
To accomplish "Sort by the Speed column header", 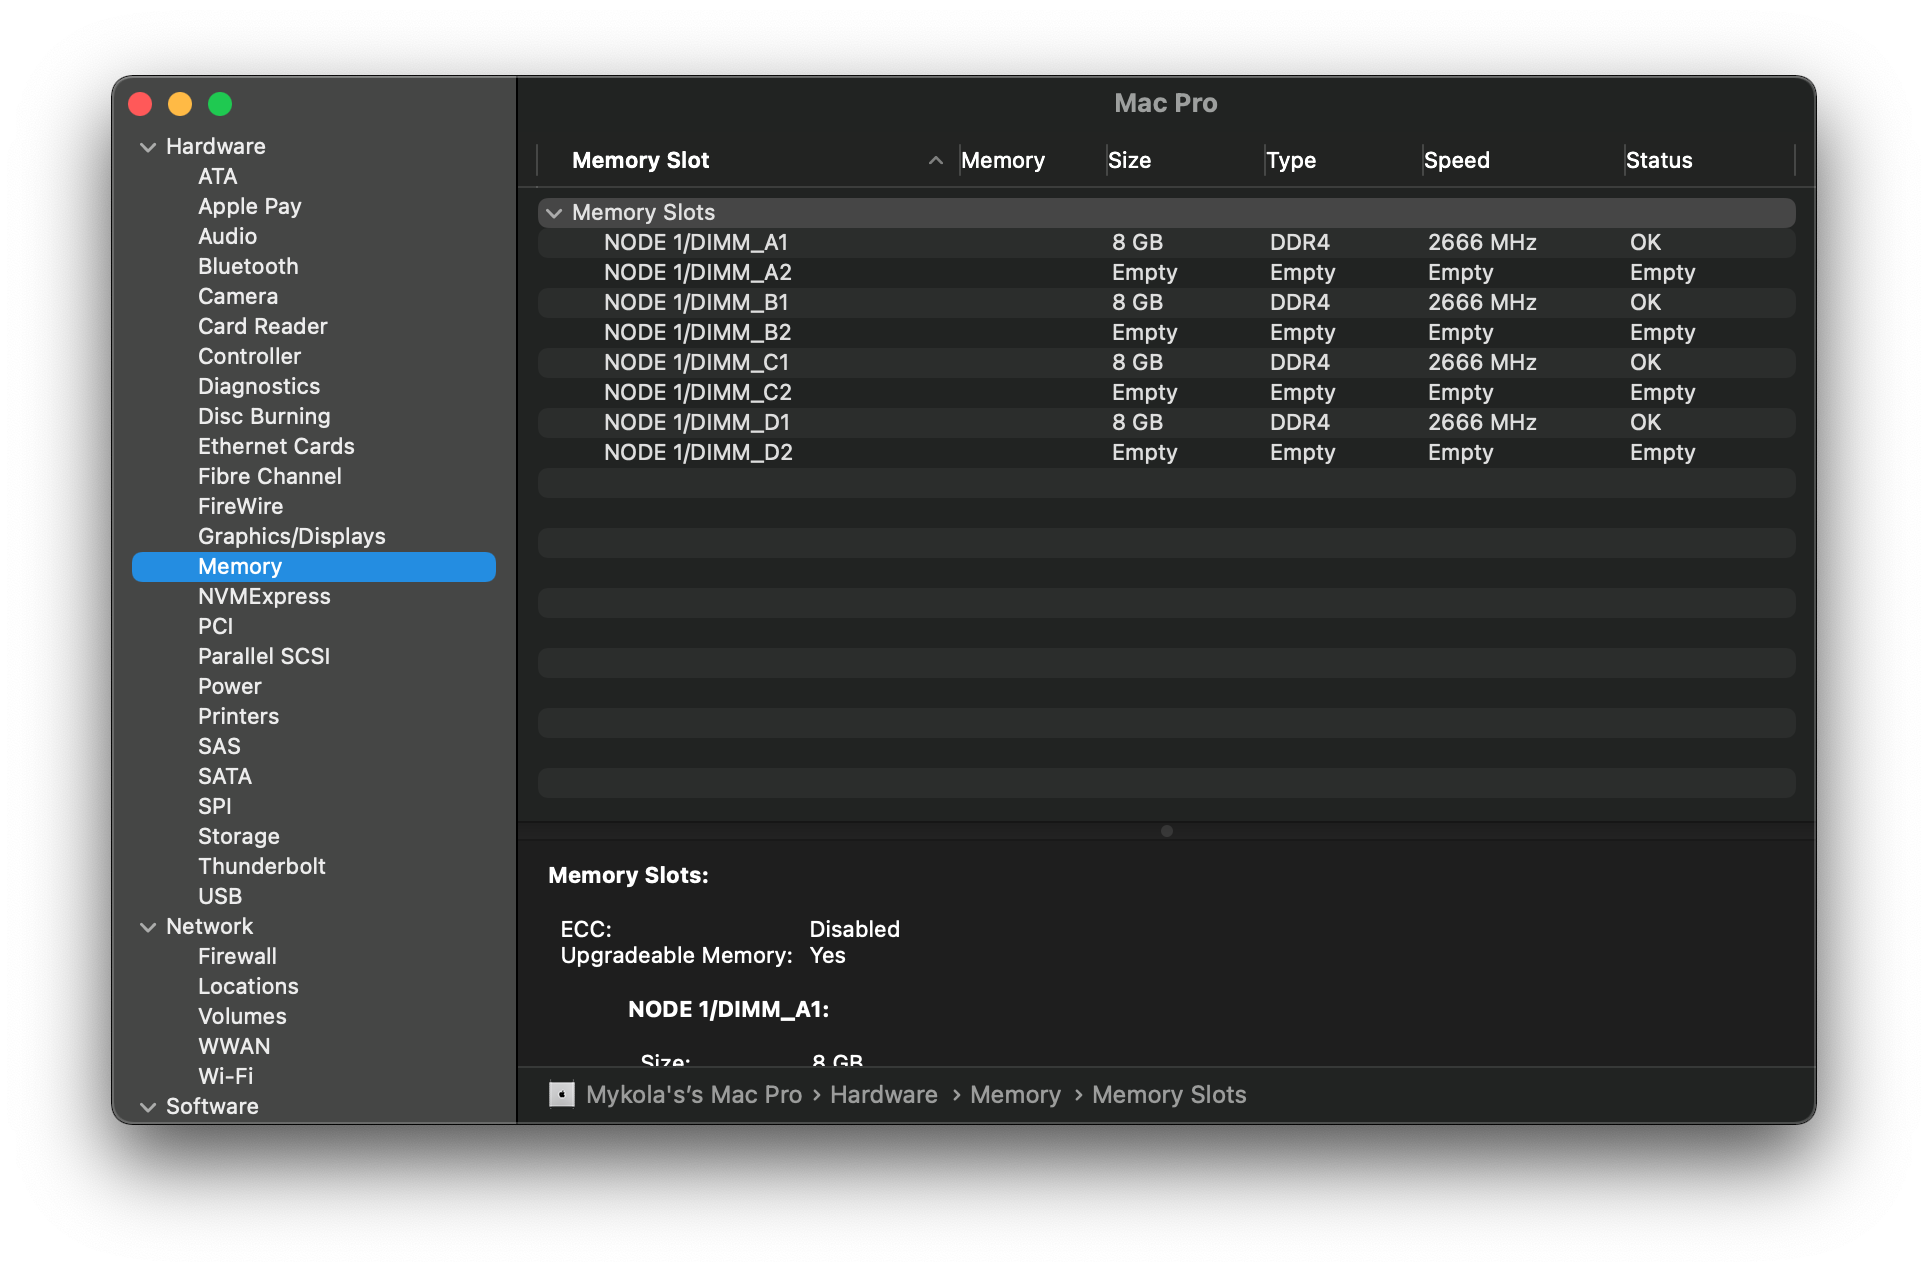I will pos(1456,160).
